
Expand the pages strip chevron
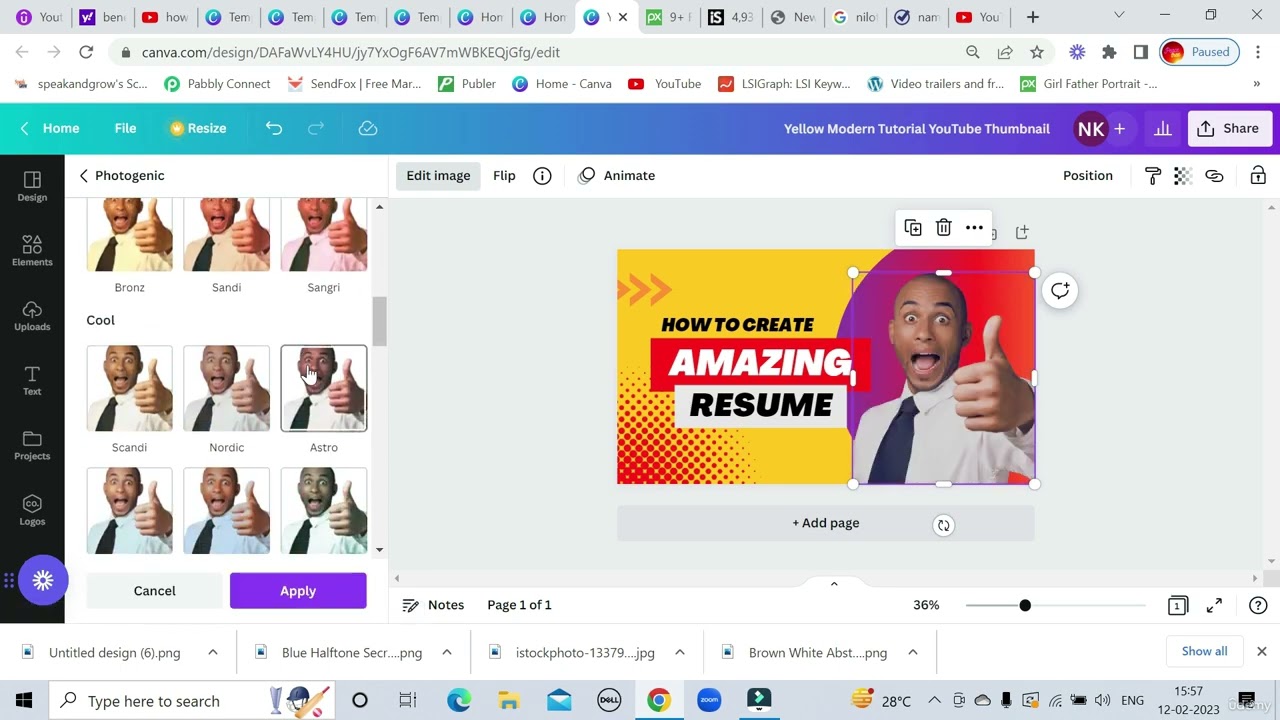pyautogui.click(x=834, y=584)
